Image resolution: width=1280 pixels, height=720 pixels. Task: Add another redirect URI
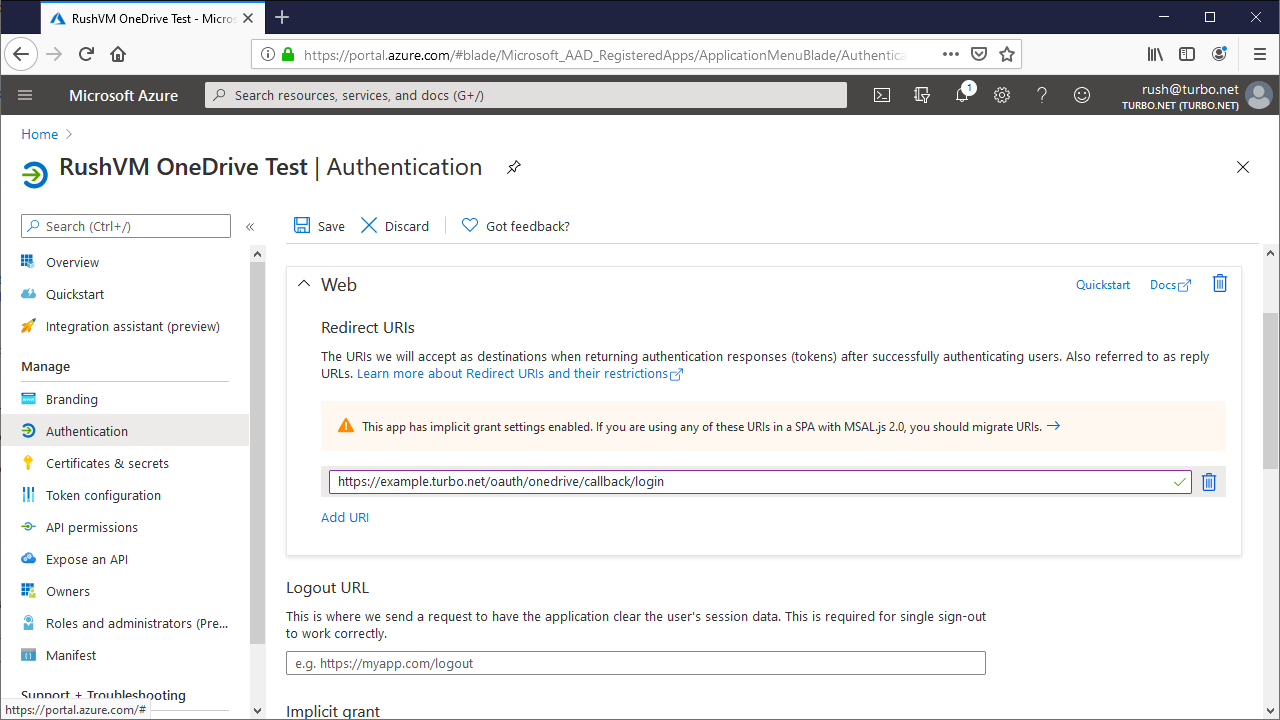click(x=344, y=517)
